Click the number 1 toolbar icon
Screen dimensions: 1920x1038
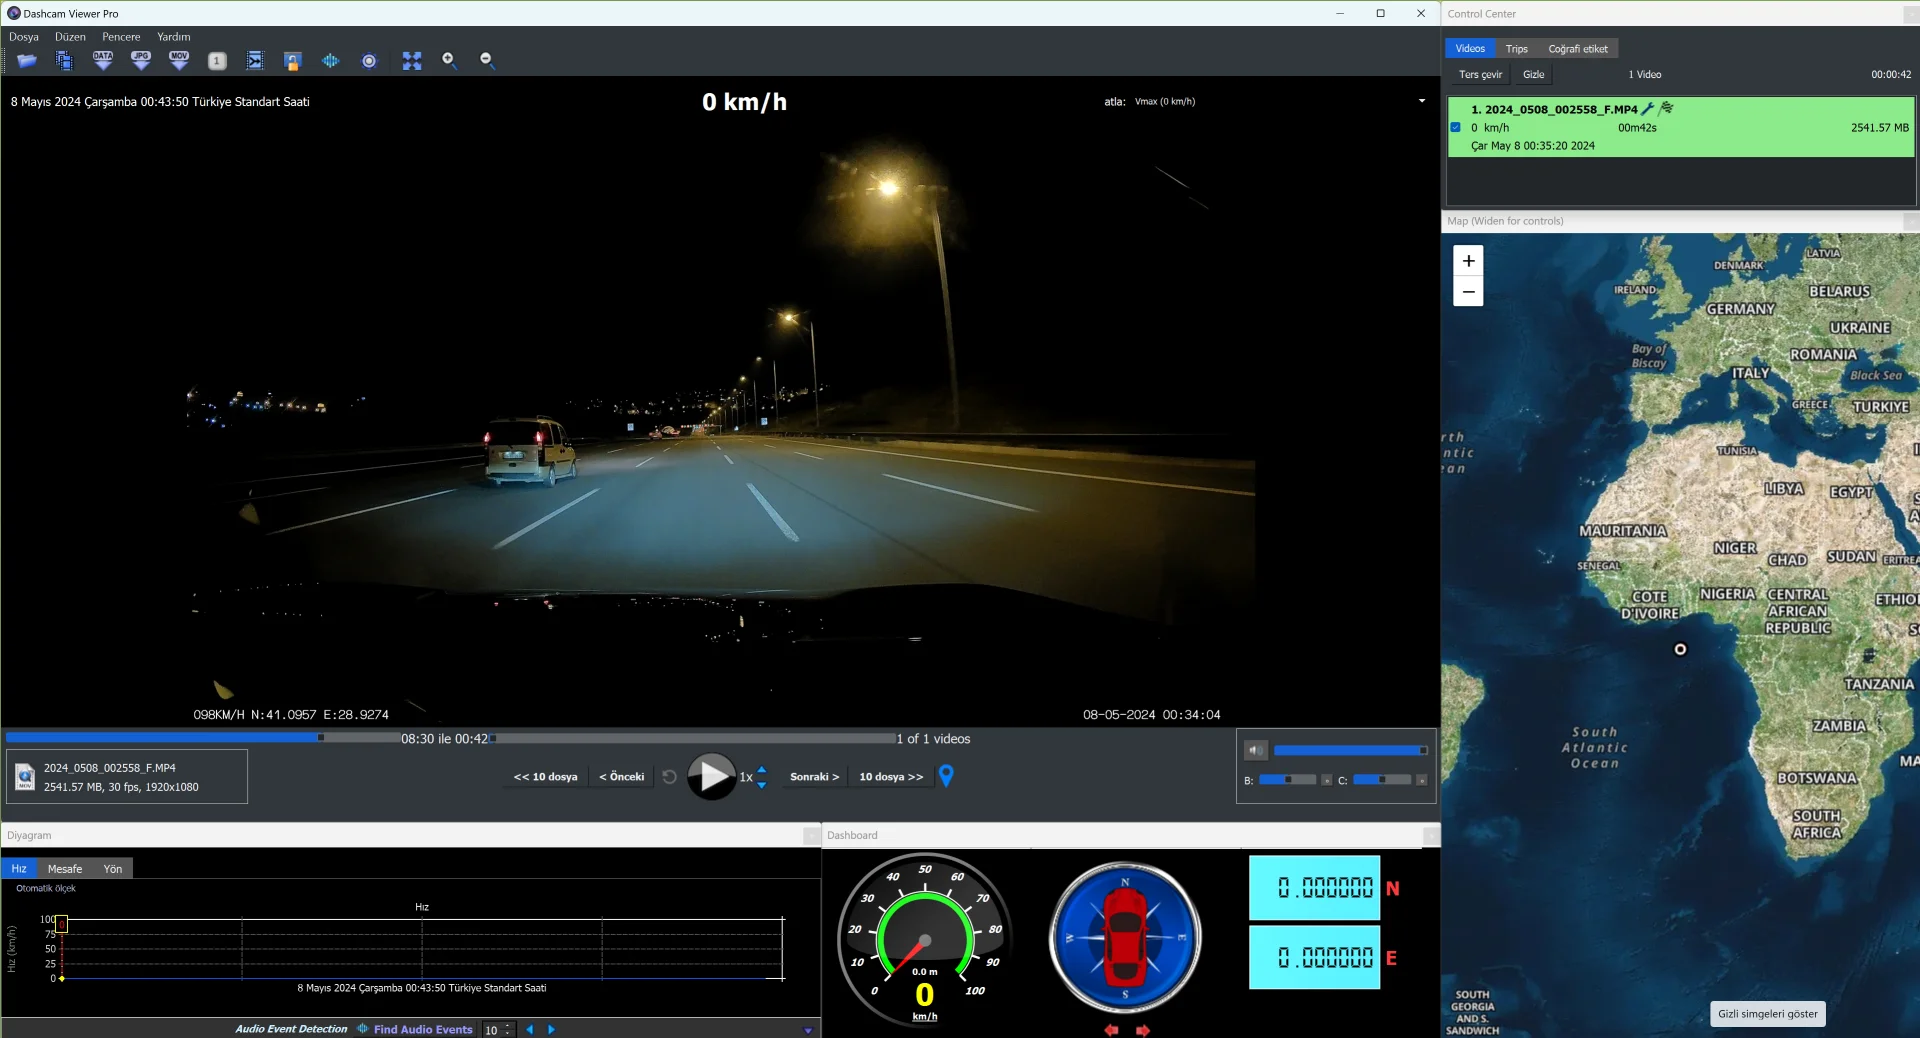(x=217, y=61)
